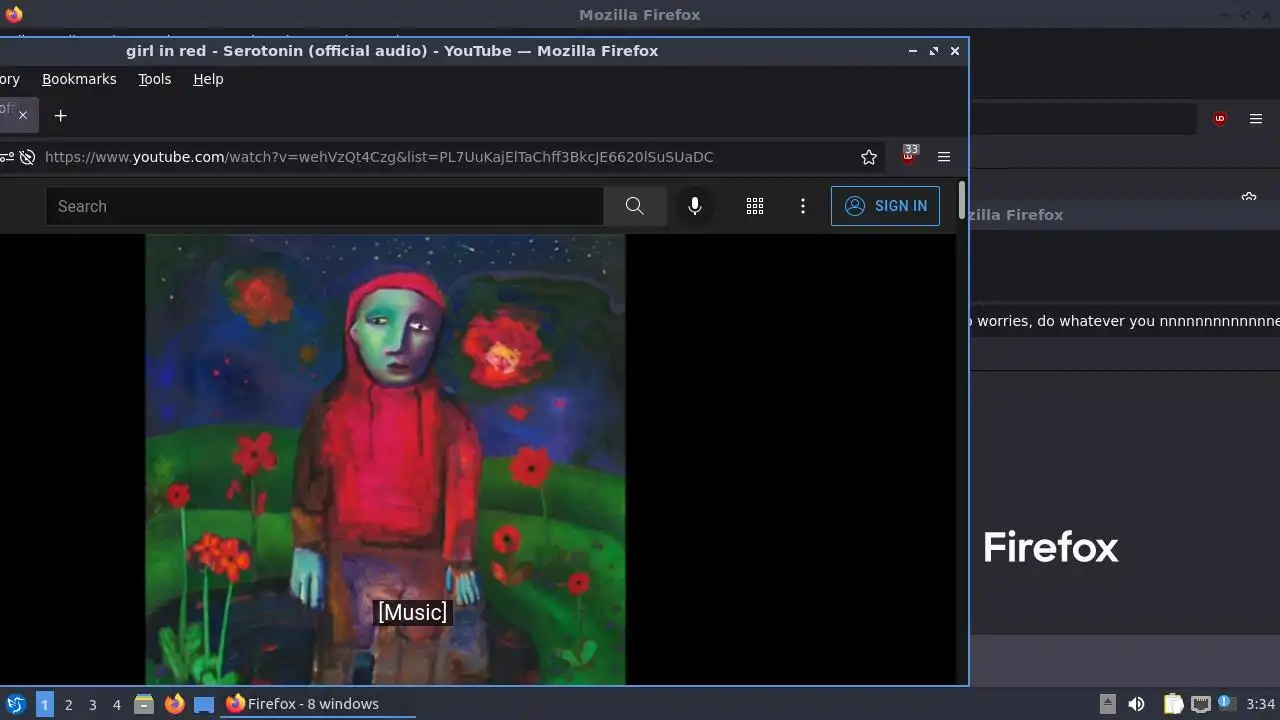Click the removable media eject tray icon
Viewport: 1280px width, 720px height.
tap(1107, 704)
